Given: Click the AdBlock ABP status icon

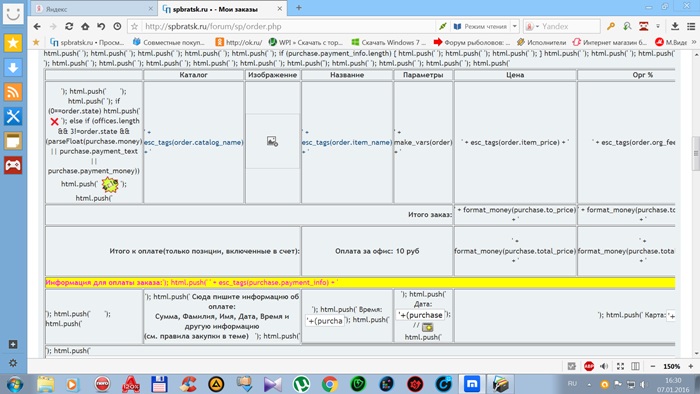Looking at the screenshot, I should [x=589, y=366].
